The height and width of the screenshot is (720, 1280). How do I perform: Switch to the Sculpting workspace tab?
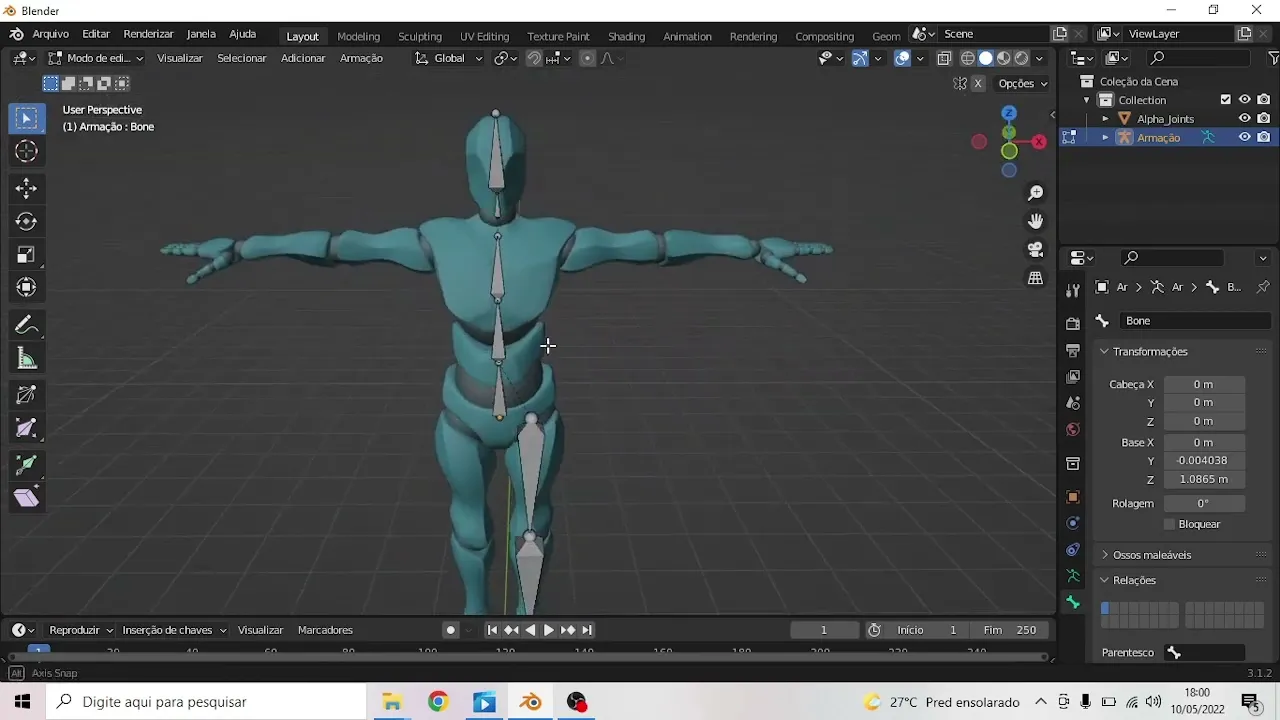420,36
